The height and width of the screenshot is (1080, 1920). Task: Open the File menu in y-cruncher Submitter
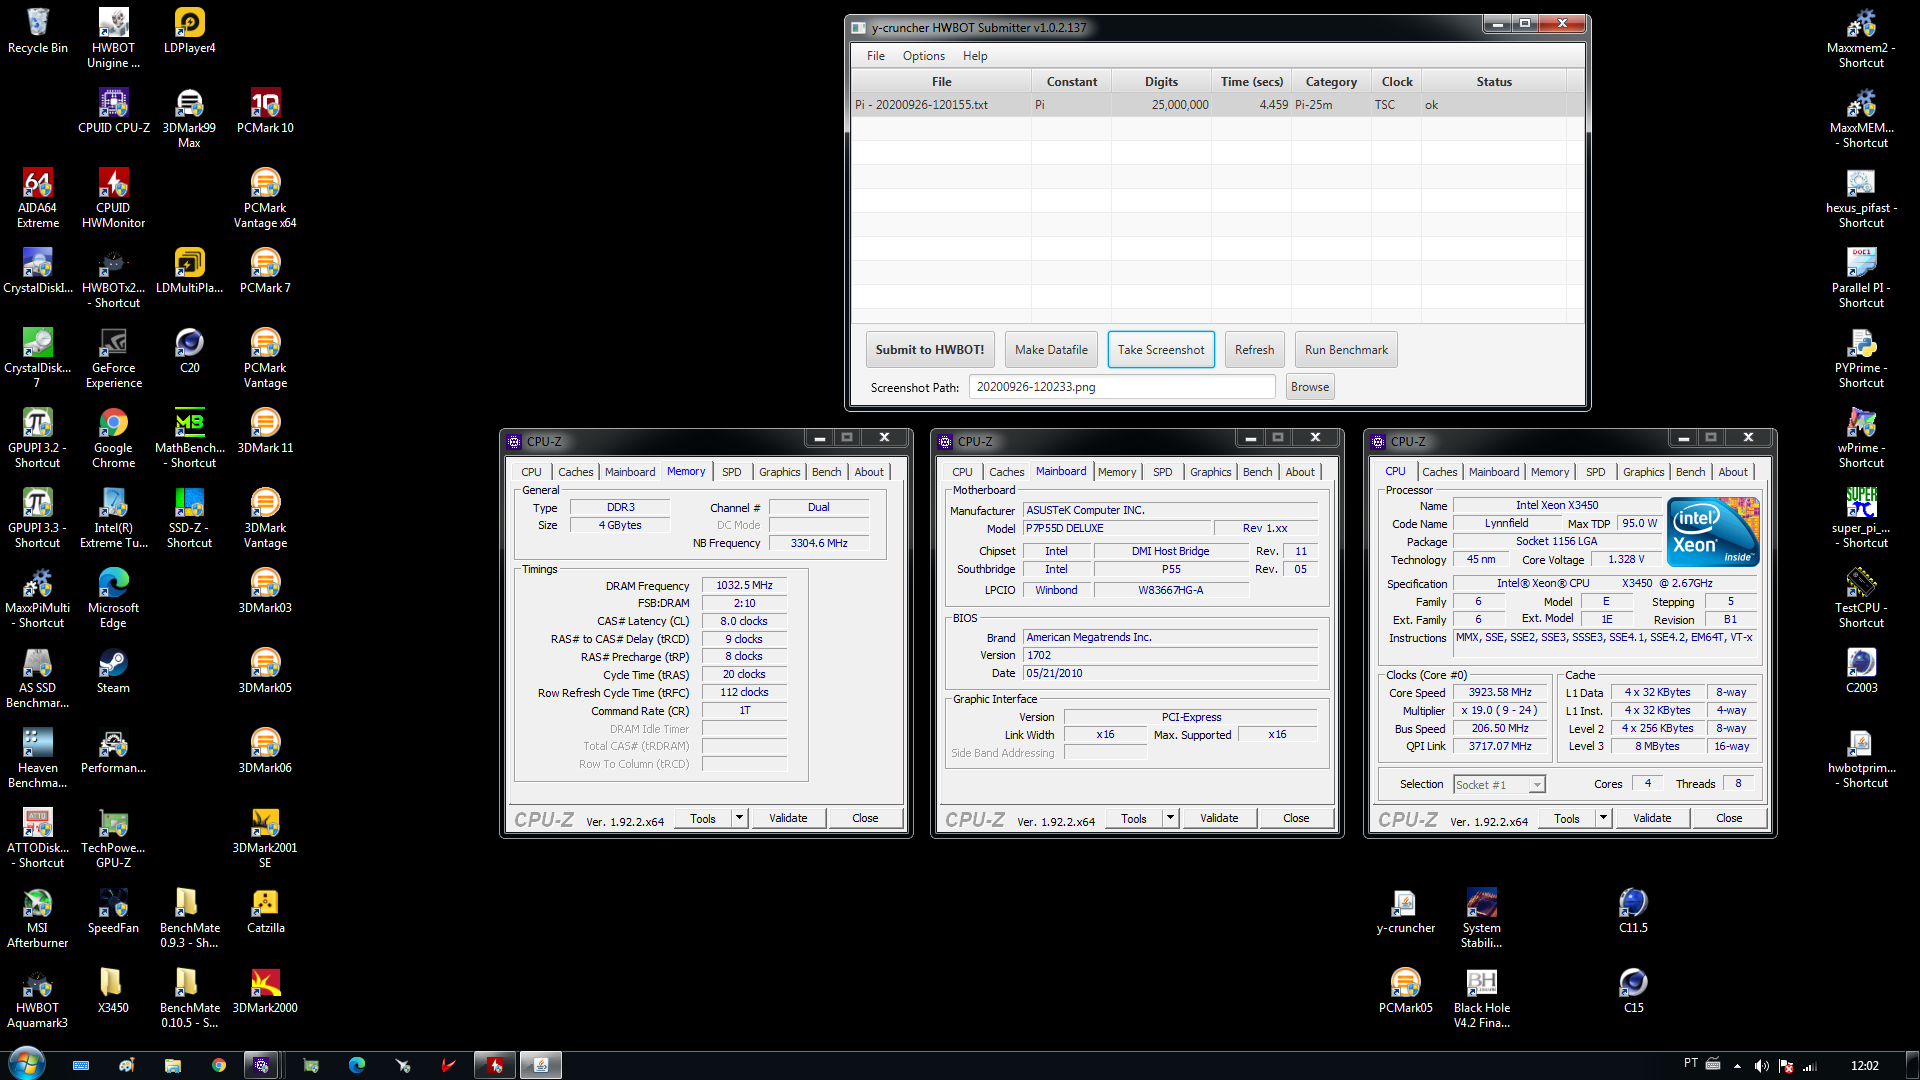876,56
